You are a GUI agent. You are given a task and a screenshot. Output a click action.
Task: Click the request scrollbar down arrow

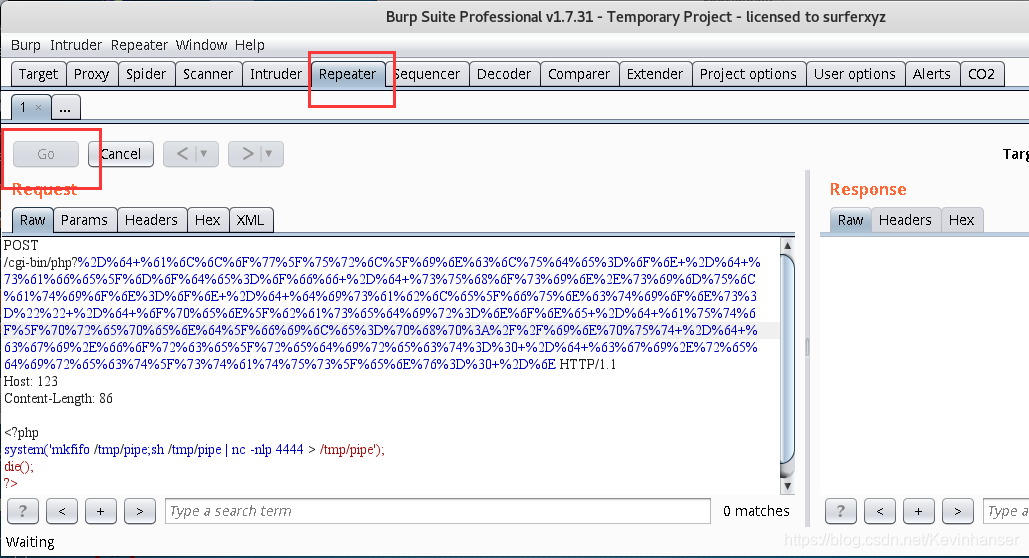coord(788,486)
